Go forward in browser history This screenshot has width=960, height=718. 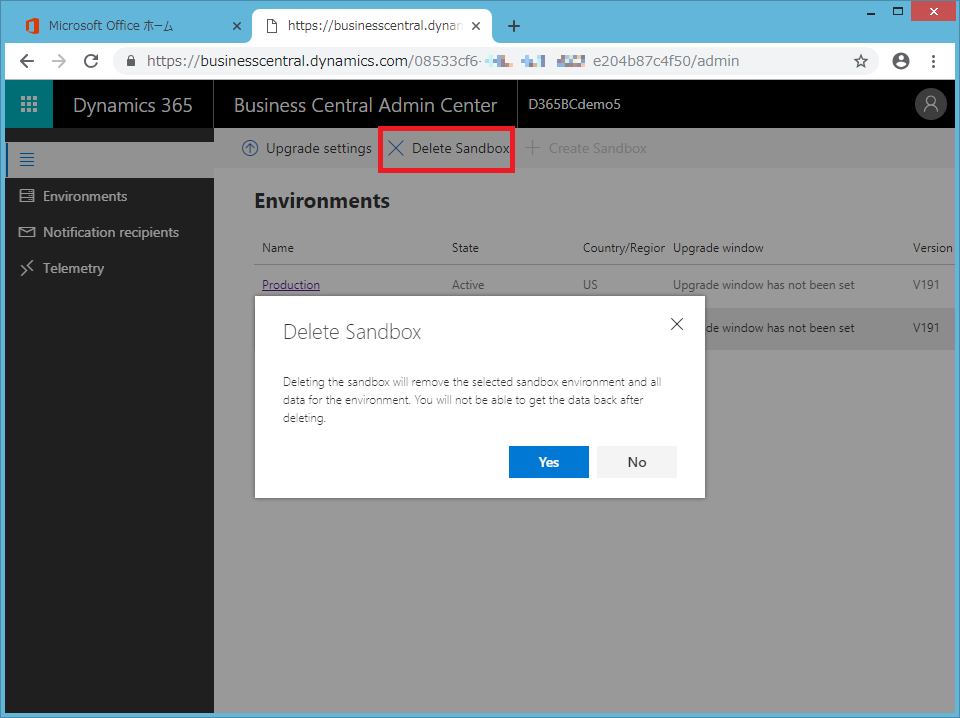59,61
